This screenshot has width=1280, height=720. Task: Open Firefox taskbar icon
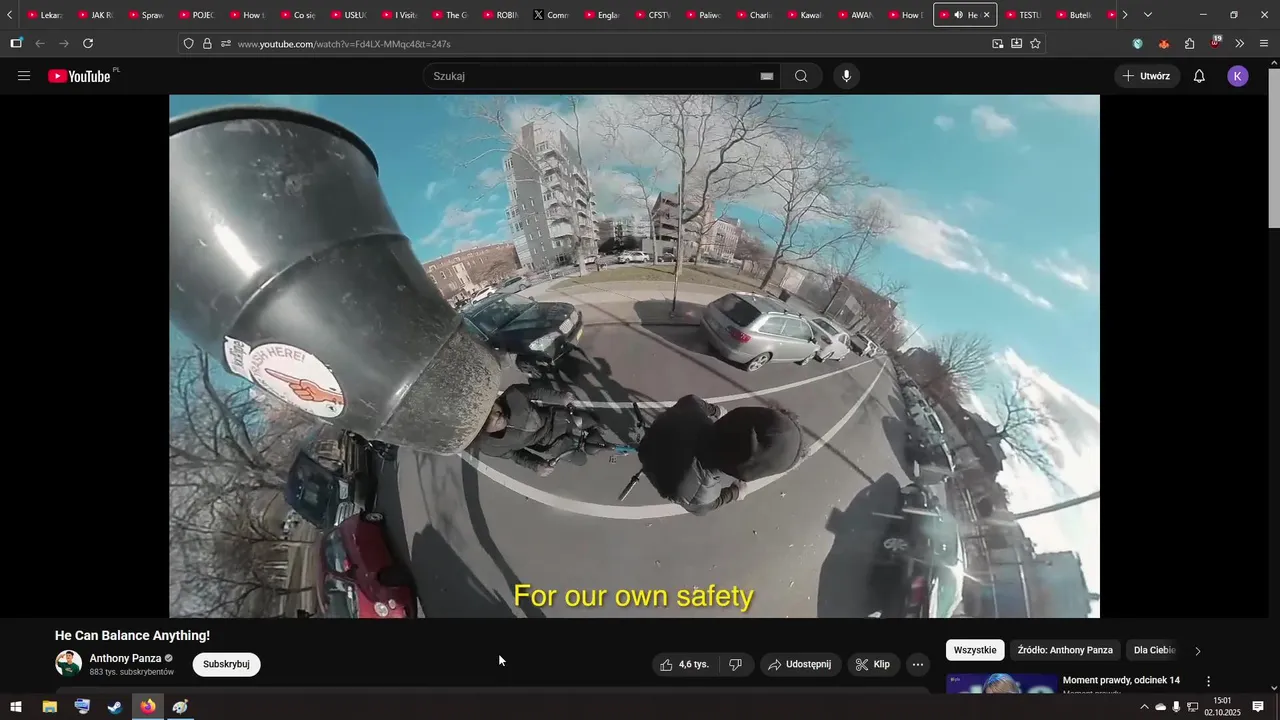148,707
